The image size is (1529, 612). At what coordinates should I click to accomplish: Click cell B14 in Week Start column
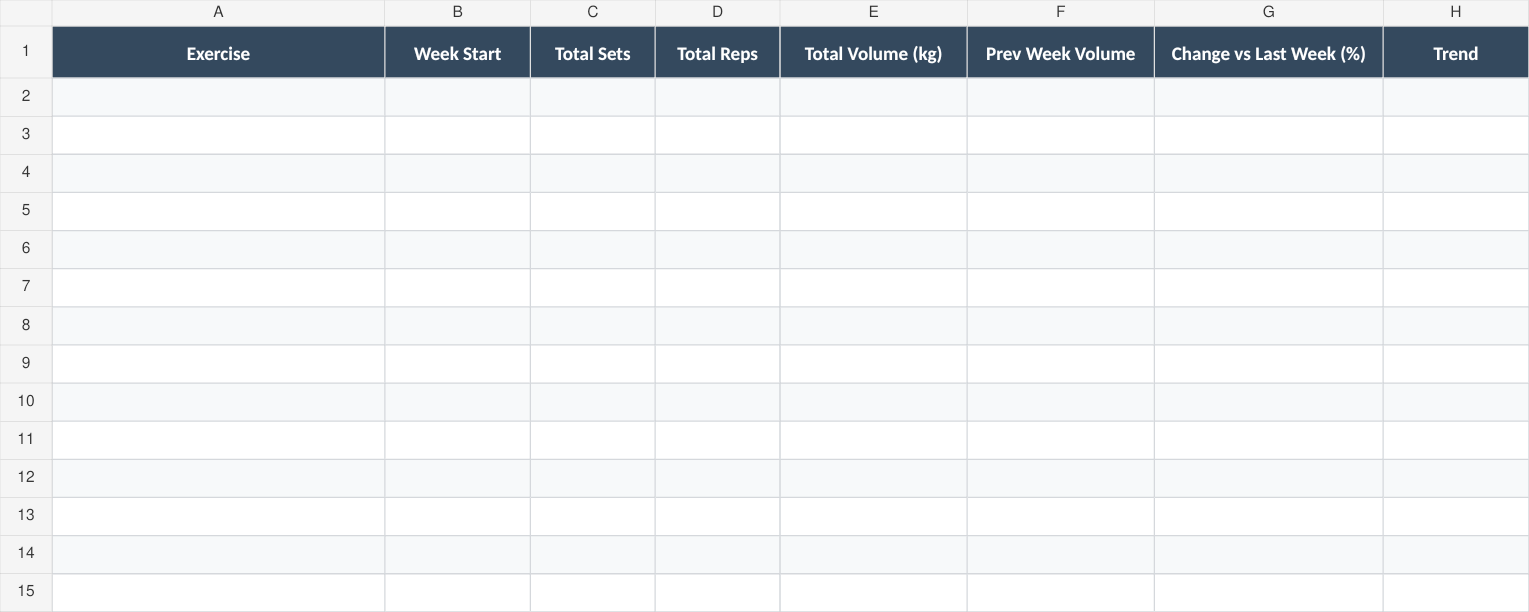pyautogui.click(x=457, y=554)
